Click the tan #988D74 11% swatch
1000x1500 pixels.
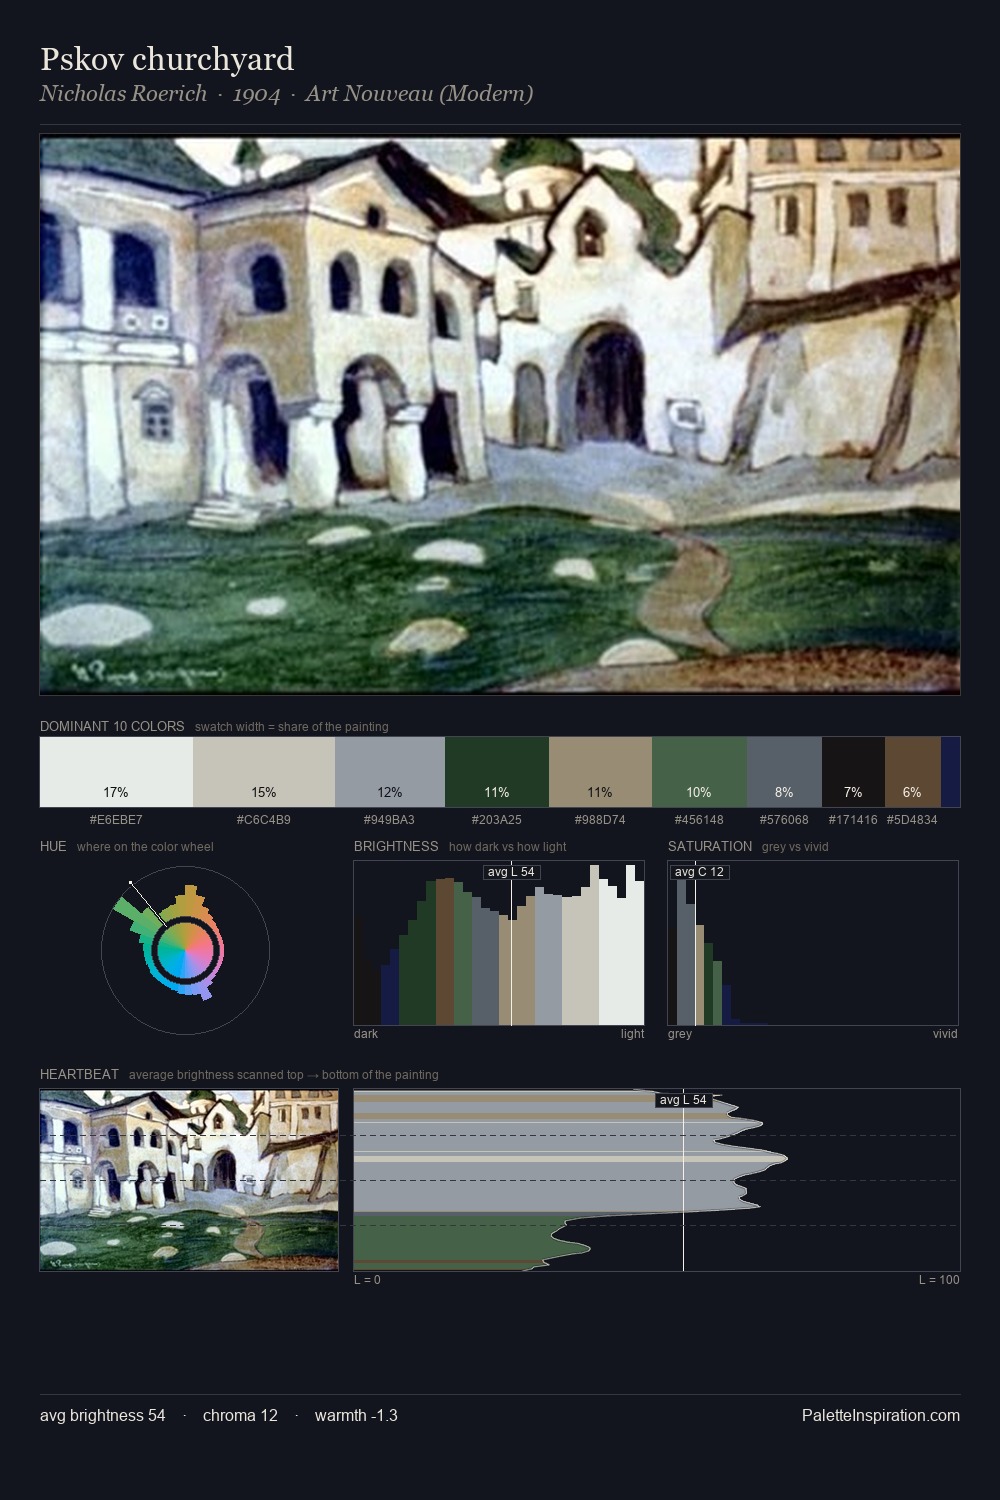pyautogui.click(x=600, y=772)
